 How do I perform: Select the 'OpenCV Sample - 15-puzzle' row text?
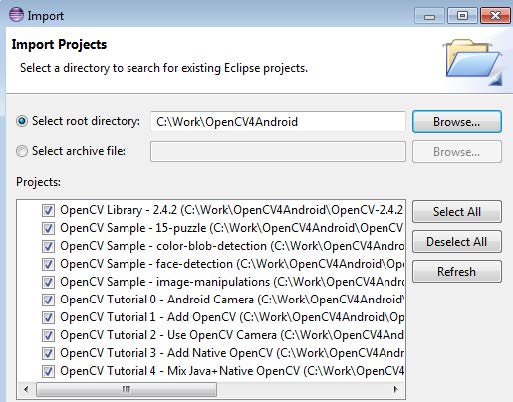[x=232, y=228]
